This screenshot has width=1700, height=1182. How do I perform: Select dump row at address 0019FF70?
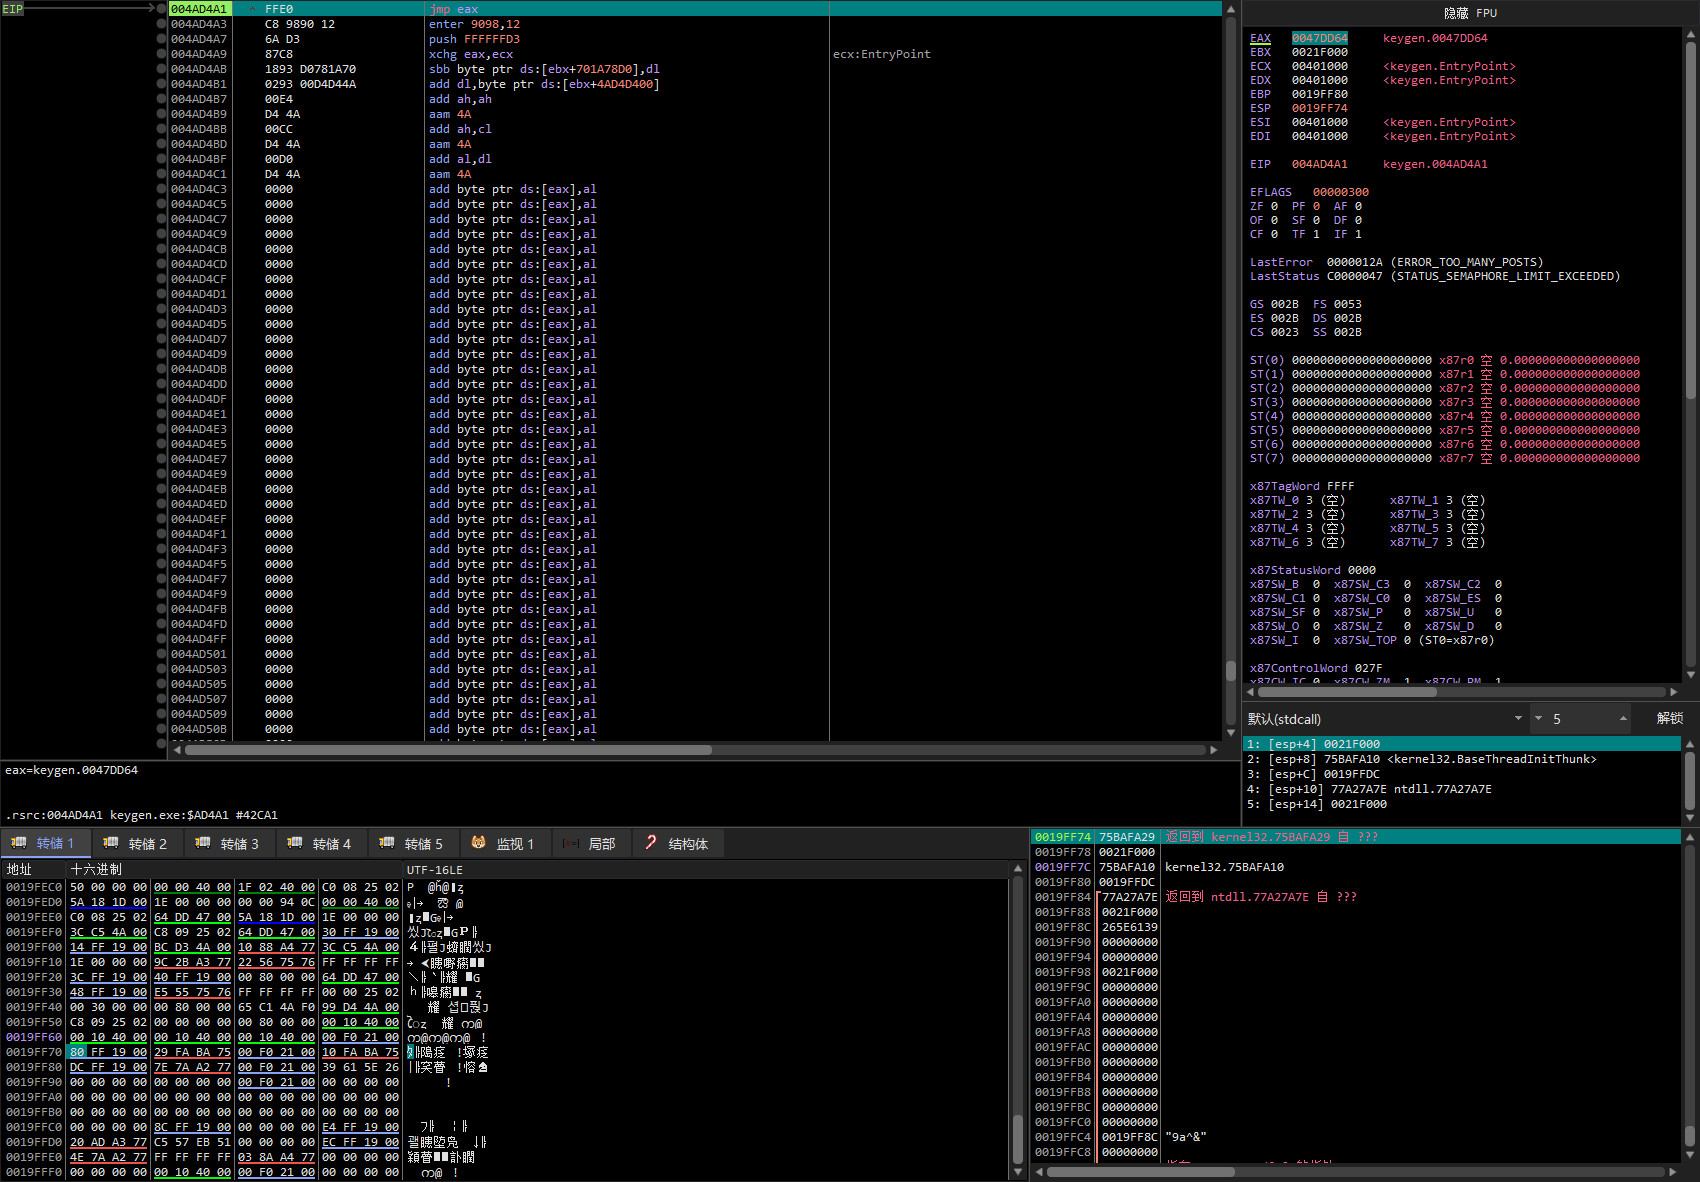coord(505,1052)
